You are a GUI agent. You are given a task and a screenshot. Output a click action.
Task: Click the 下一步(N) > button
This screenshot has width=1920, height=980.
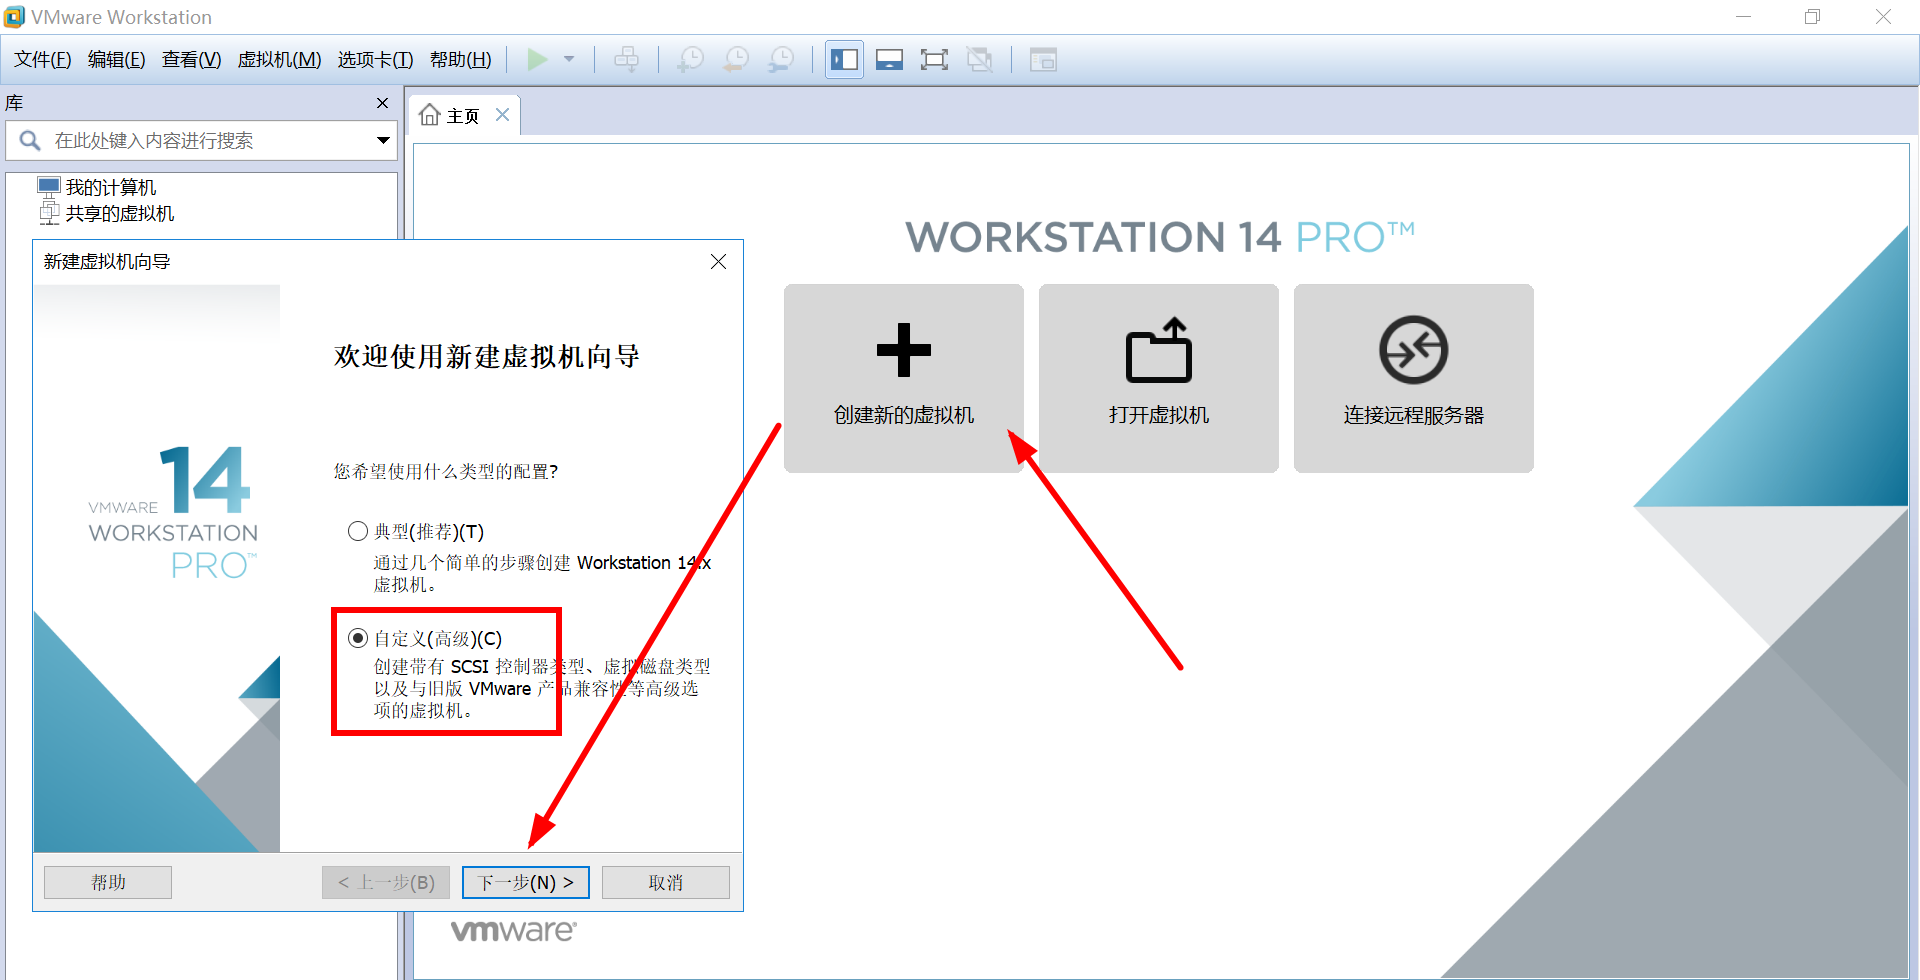525,882
